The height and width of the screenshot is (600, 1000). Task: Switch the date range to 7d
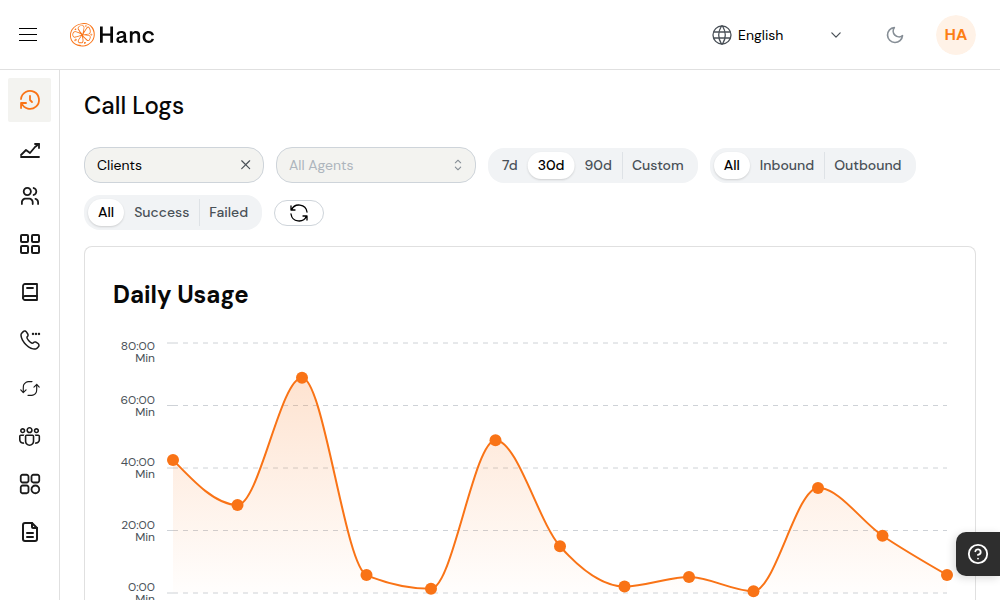pos(510,165)
